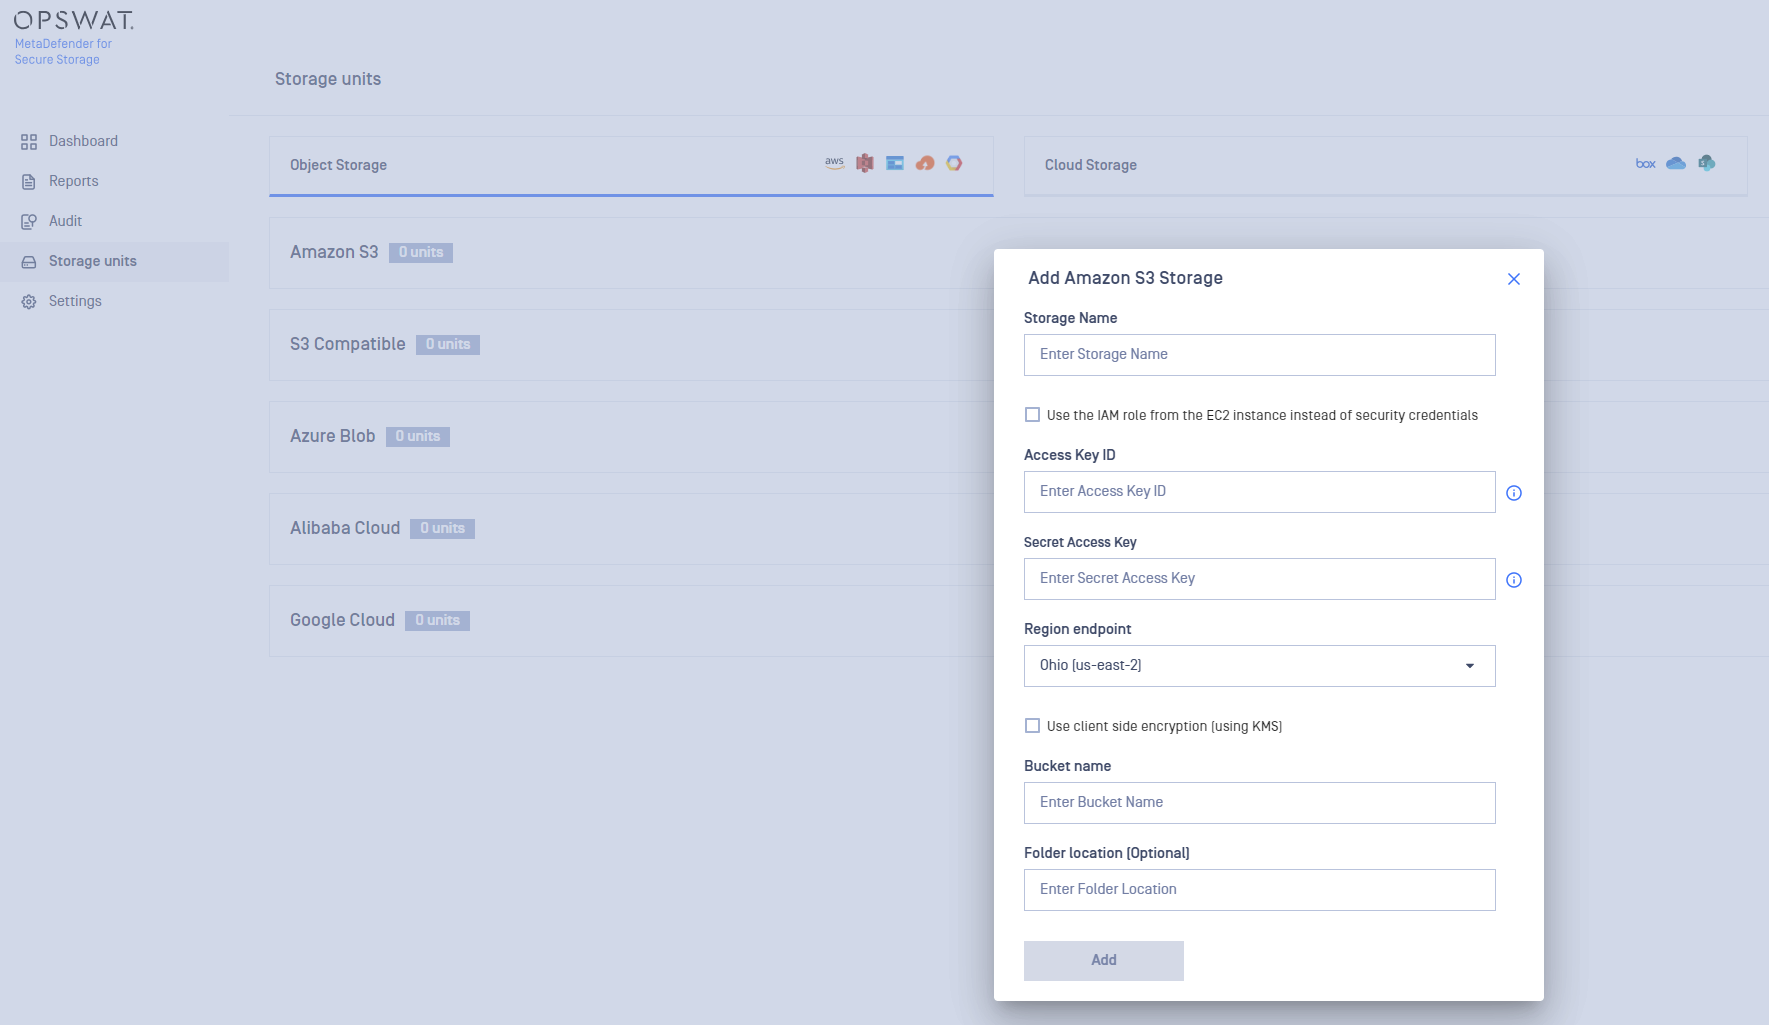1769x1025 pixels.
Task: Click the 'Storage units' page heading
Action: pos(328,79)
